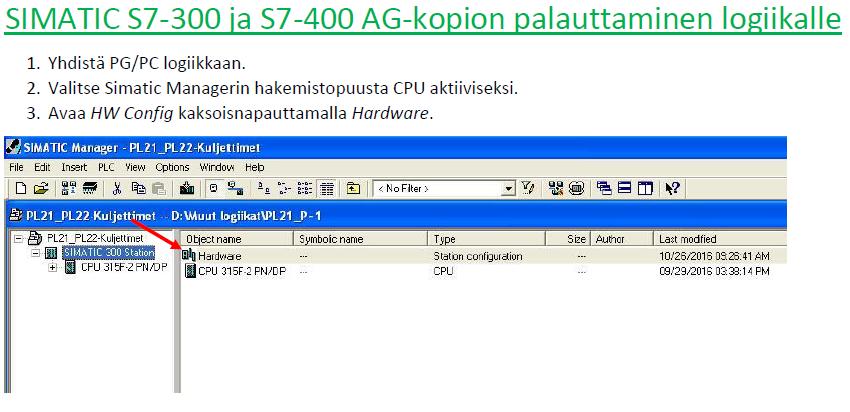Open the View menu
Image resolution: width=850 pixels, height=412 pixels.
[x=135, y=167]
